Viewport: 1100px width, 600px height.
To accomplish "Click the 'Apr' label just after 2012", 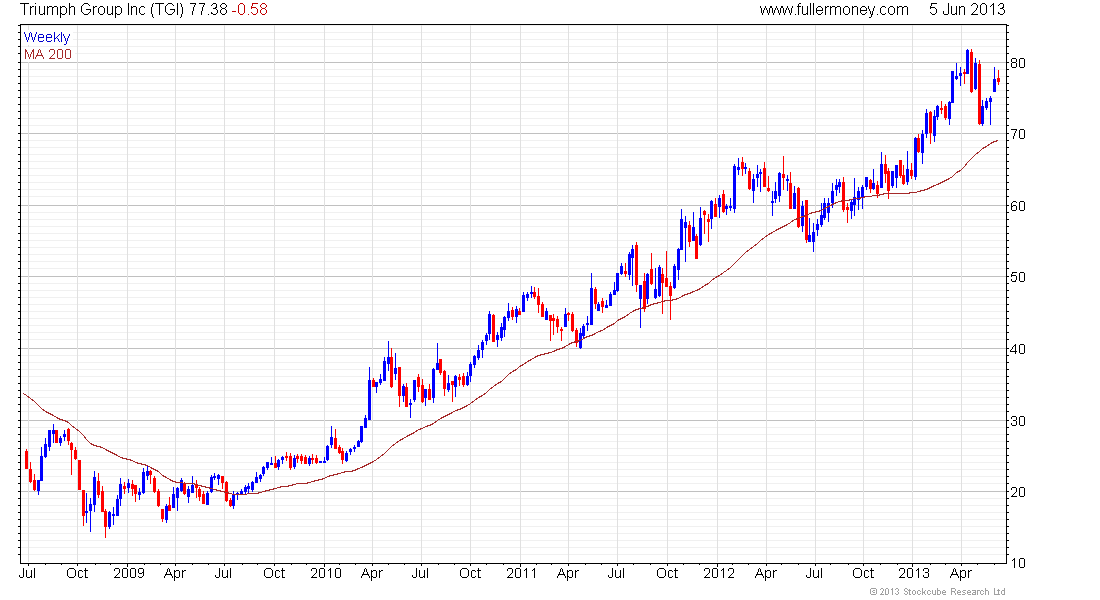I will tap(765, 573).
